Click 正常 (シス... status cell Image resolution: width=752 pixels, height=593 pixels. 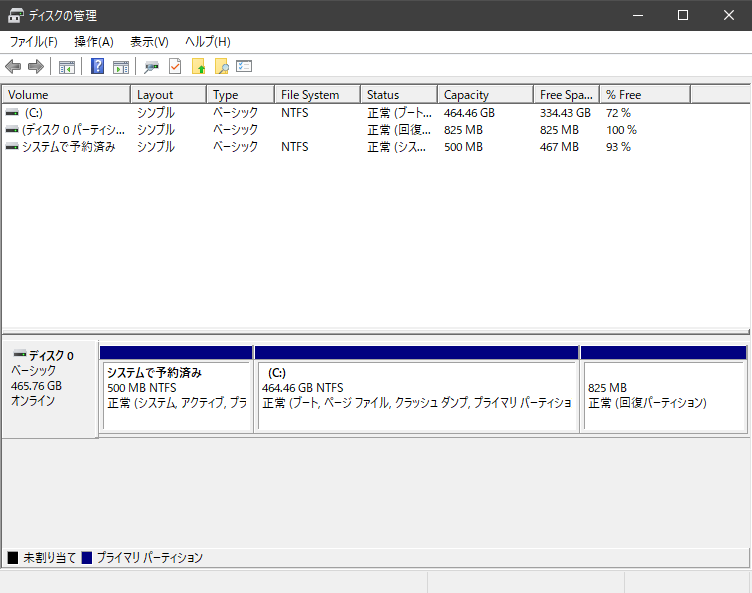click(x=396, y=147)
